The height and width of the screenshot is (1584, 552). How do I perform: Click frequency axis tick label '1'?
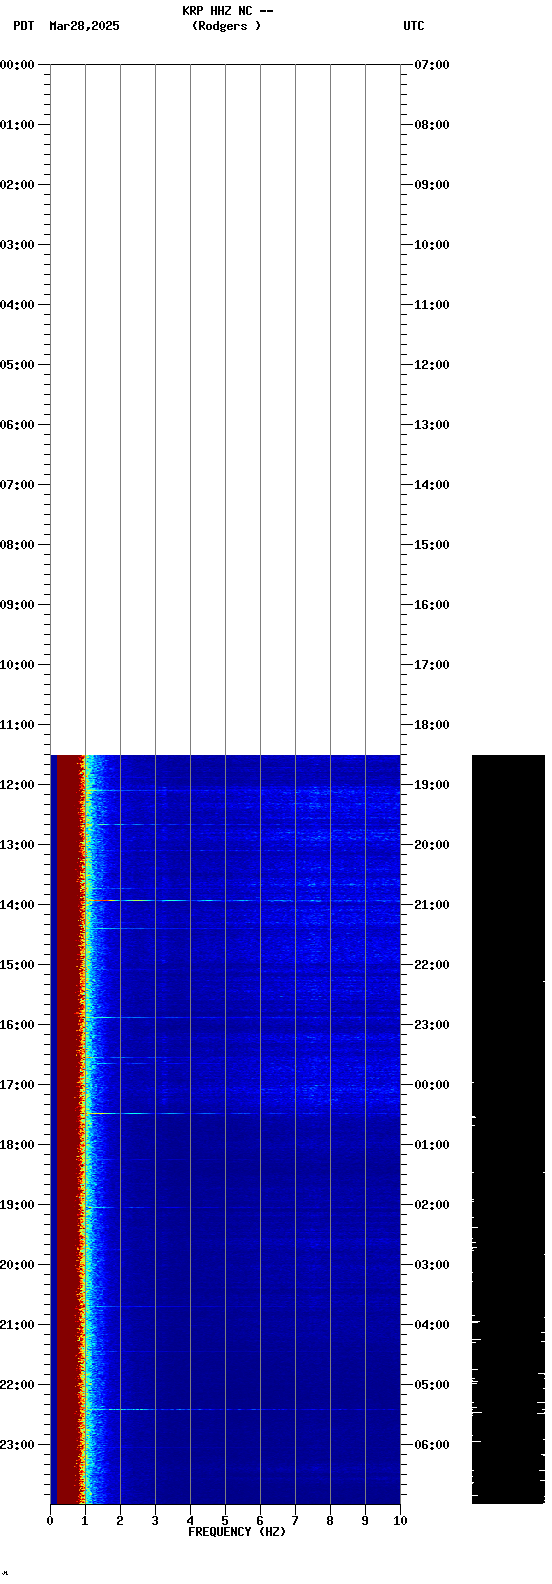pyautogui.click(x=85, y=1521)
